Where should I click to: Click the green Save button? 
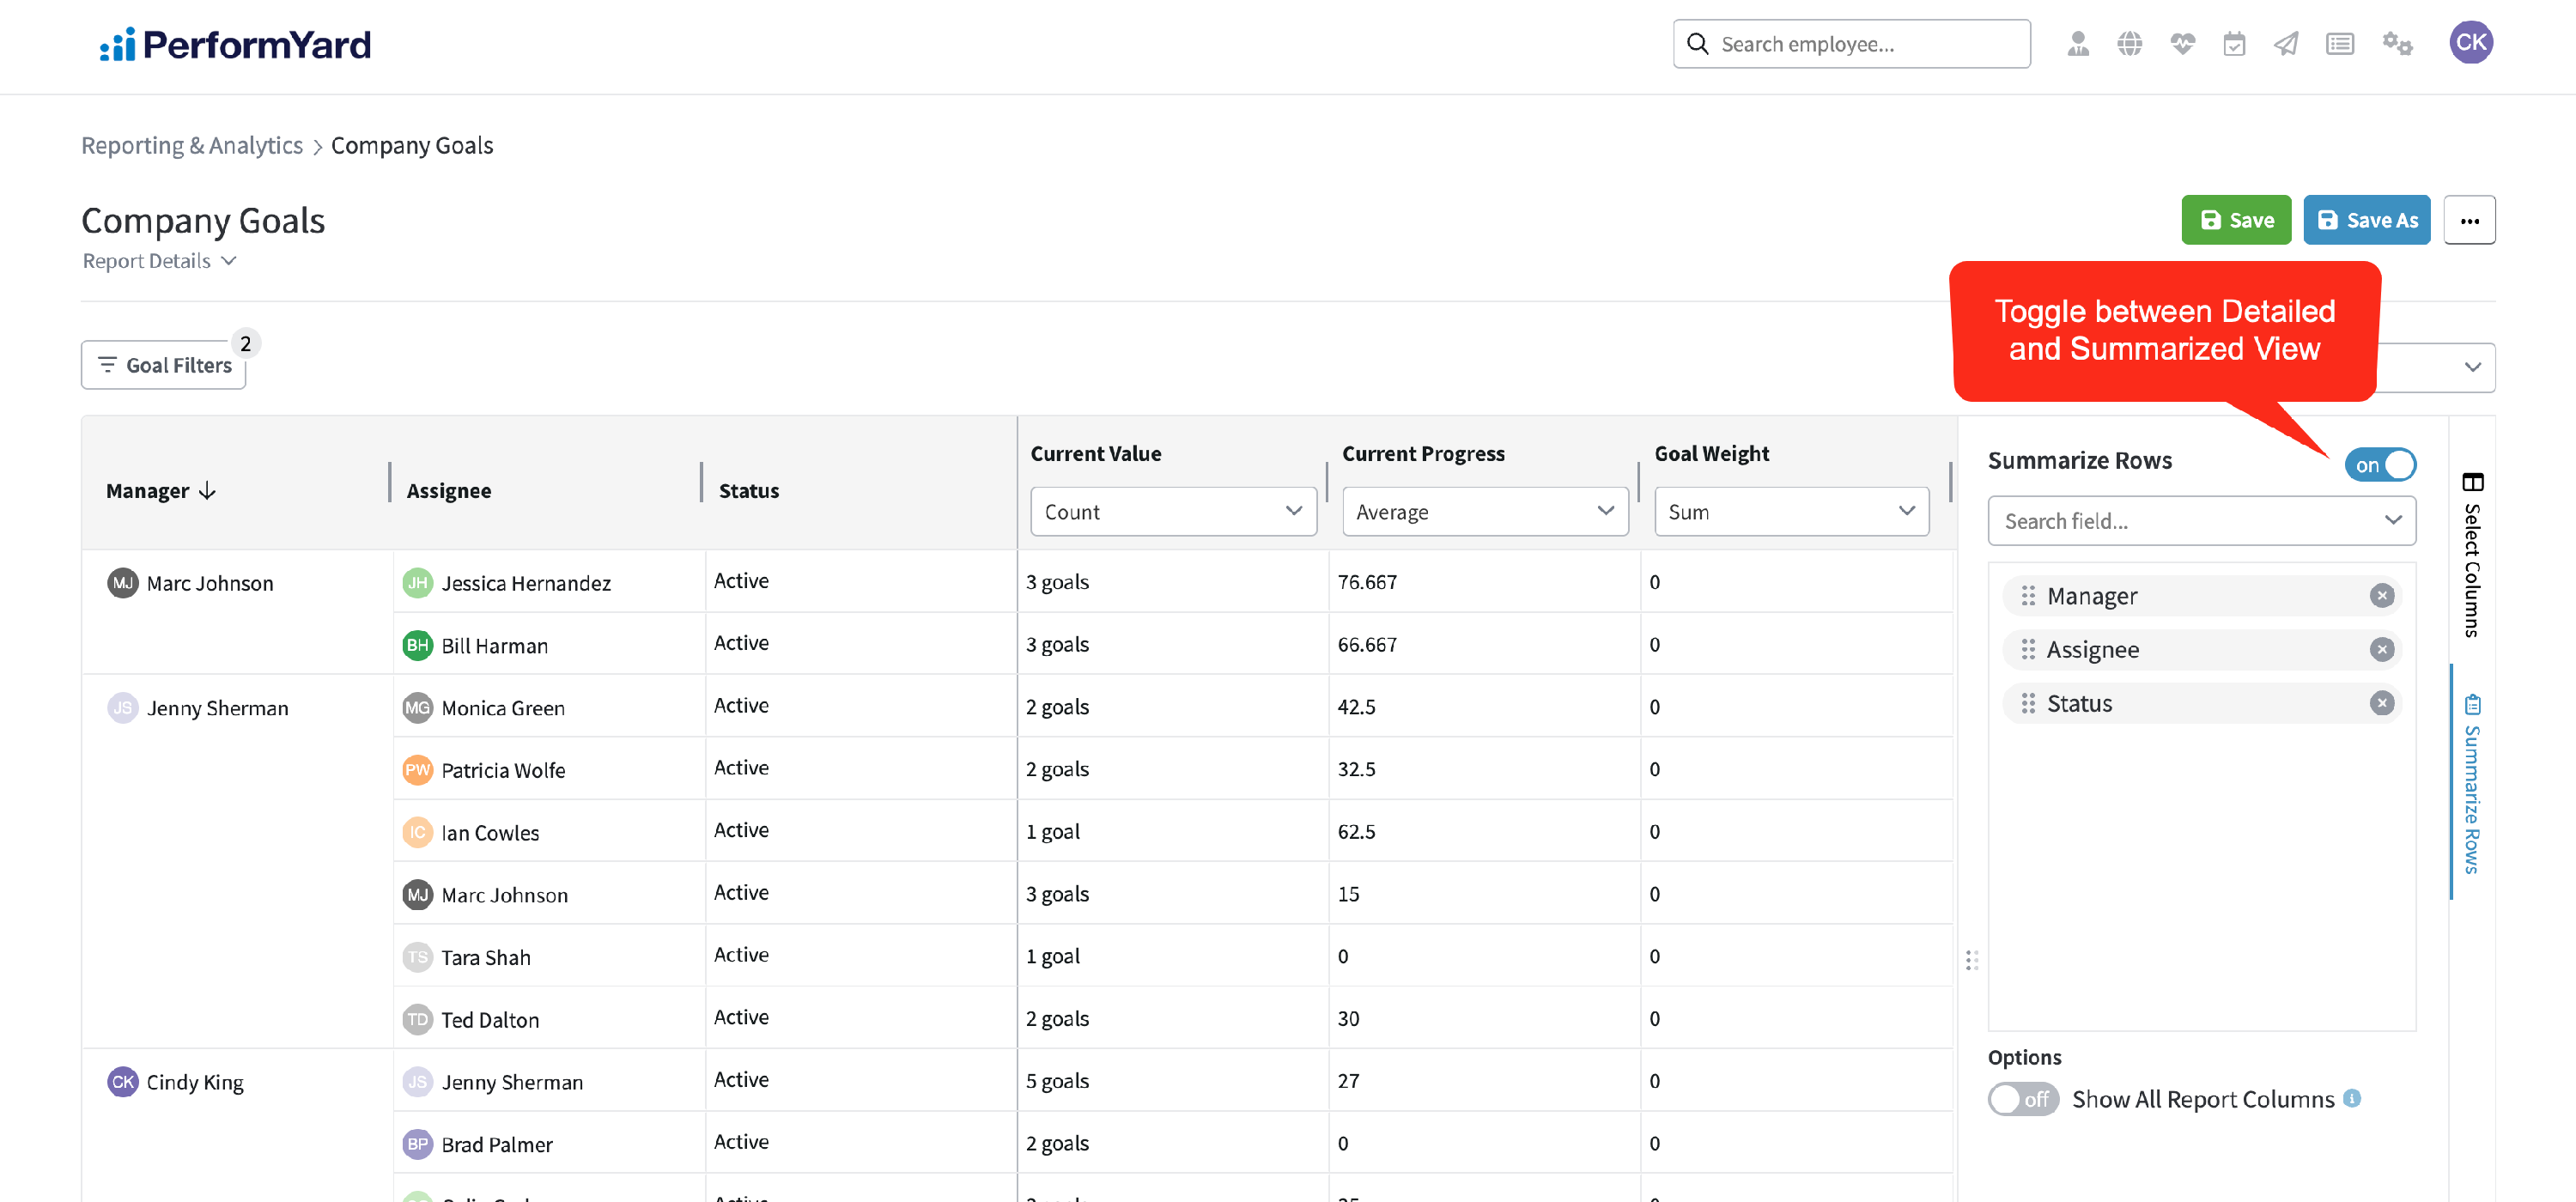[2235, 220]
